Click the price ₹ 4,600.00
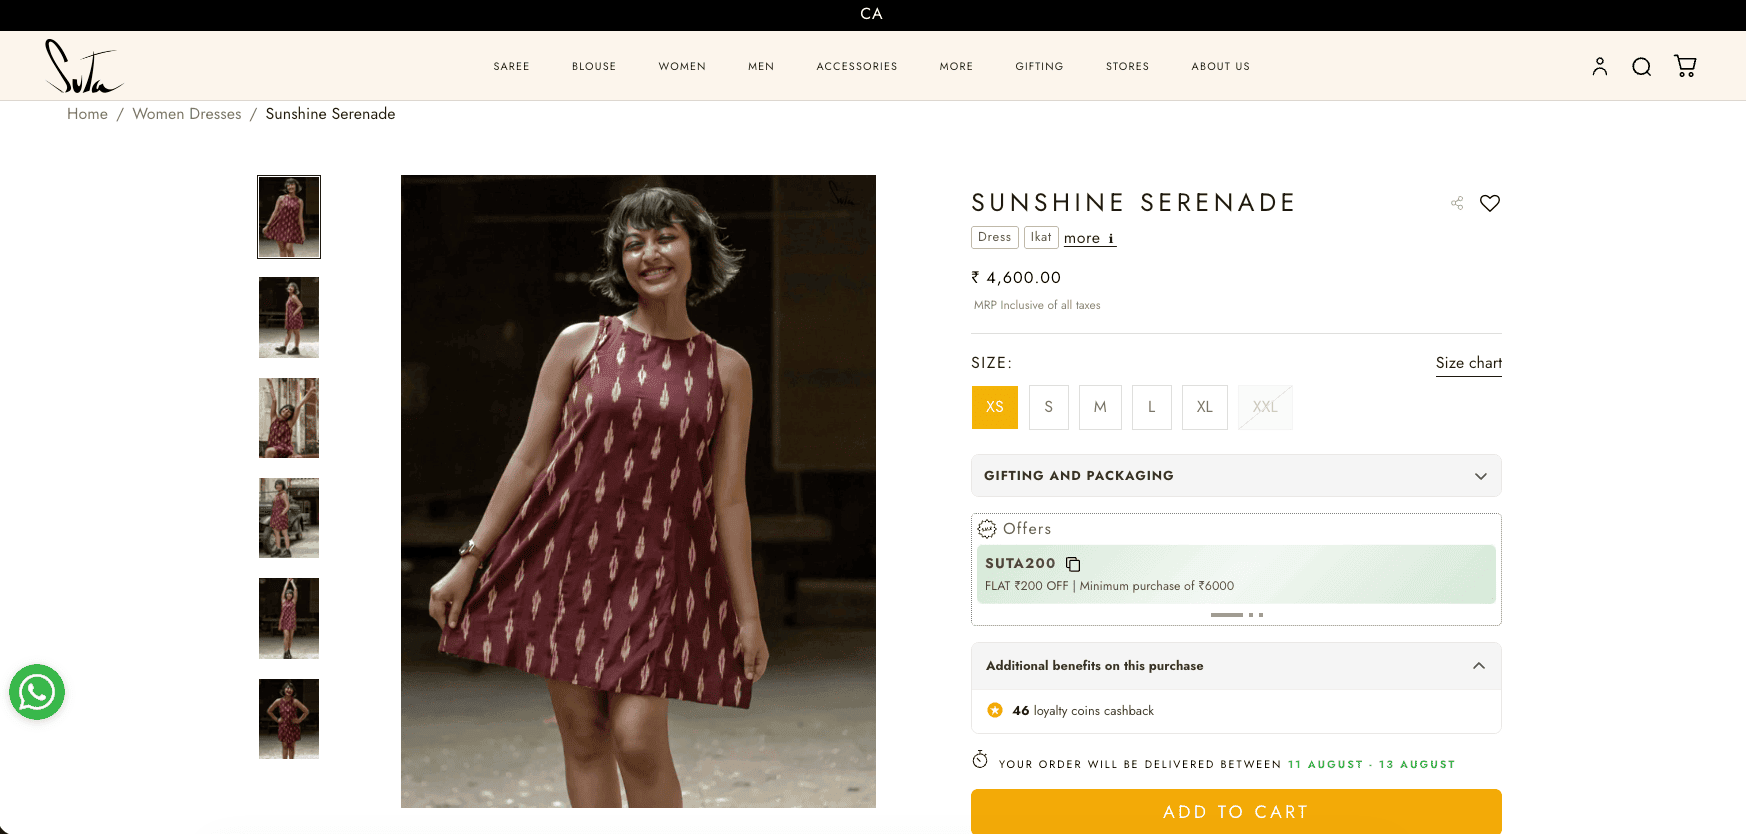The image size is (1746, 834). tap(1016, 278)
